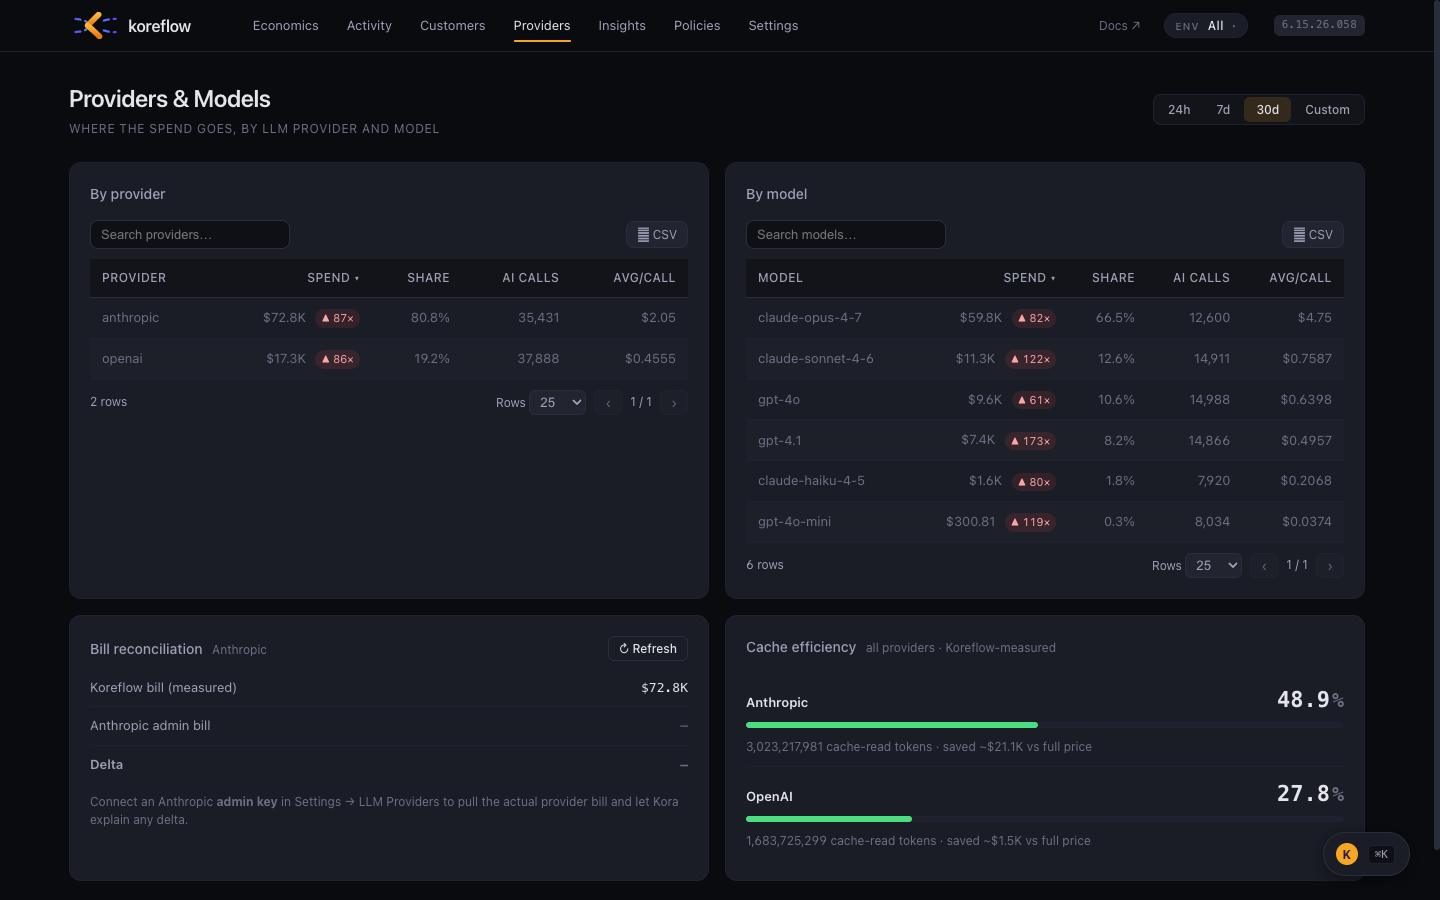Screen dimensions: 1440x900
Task: Open the Activity tab
Action: click(x=369, y=26)
